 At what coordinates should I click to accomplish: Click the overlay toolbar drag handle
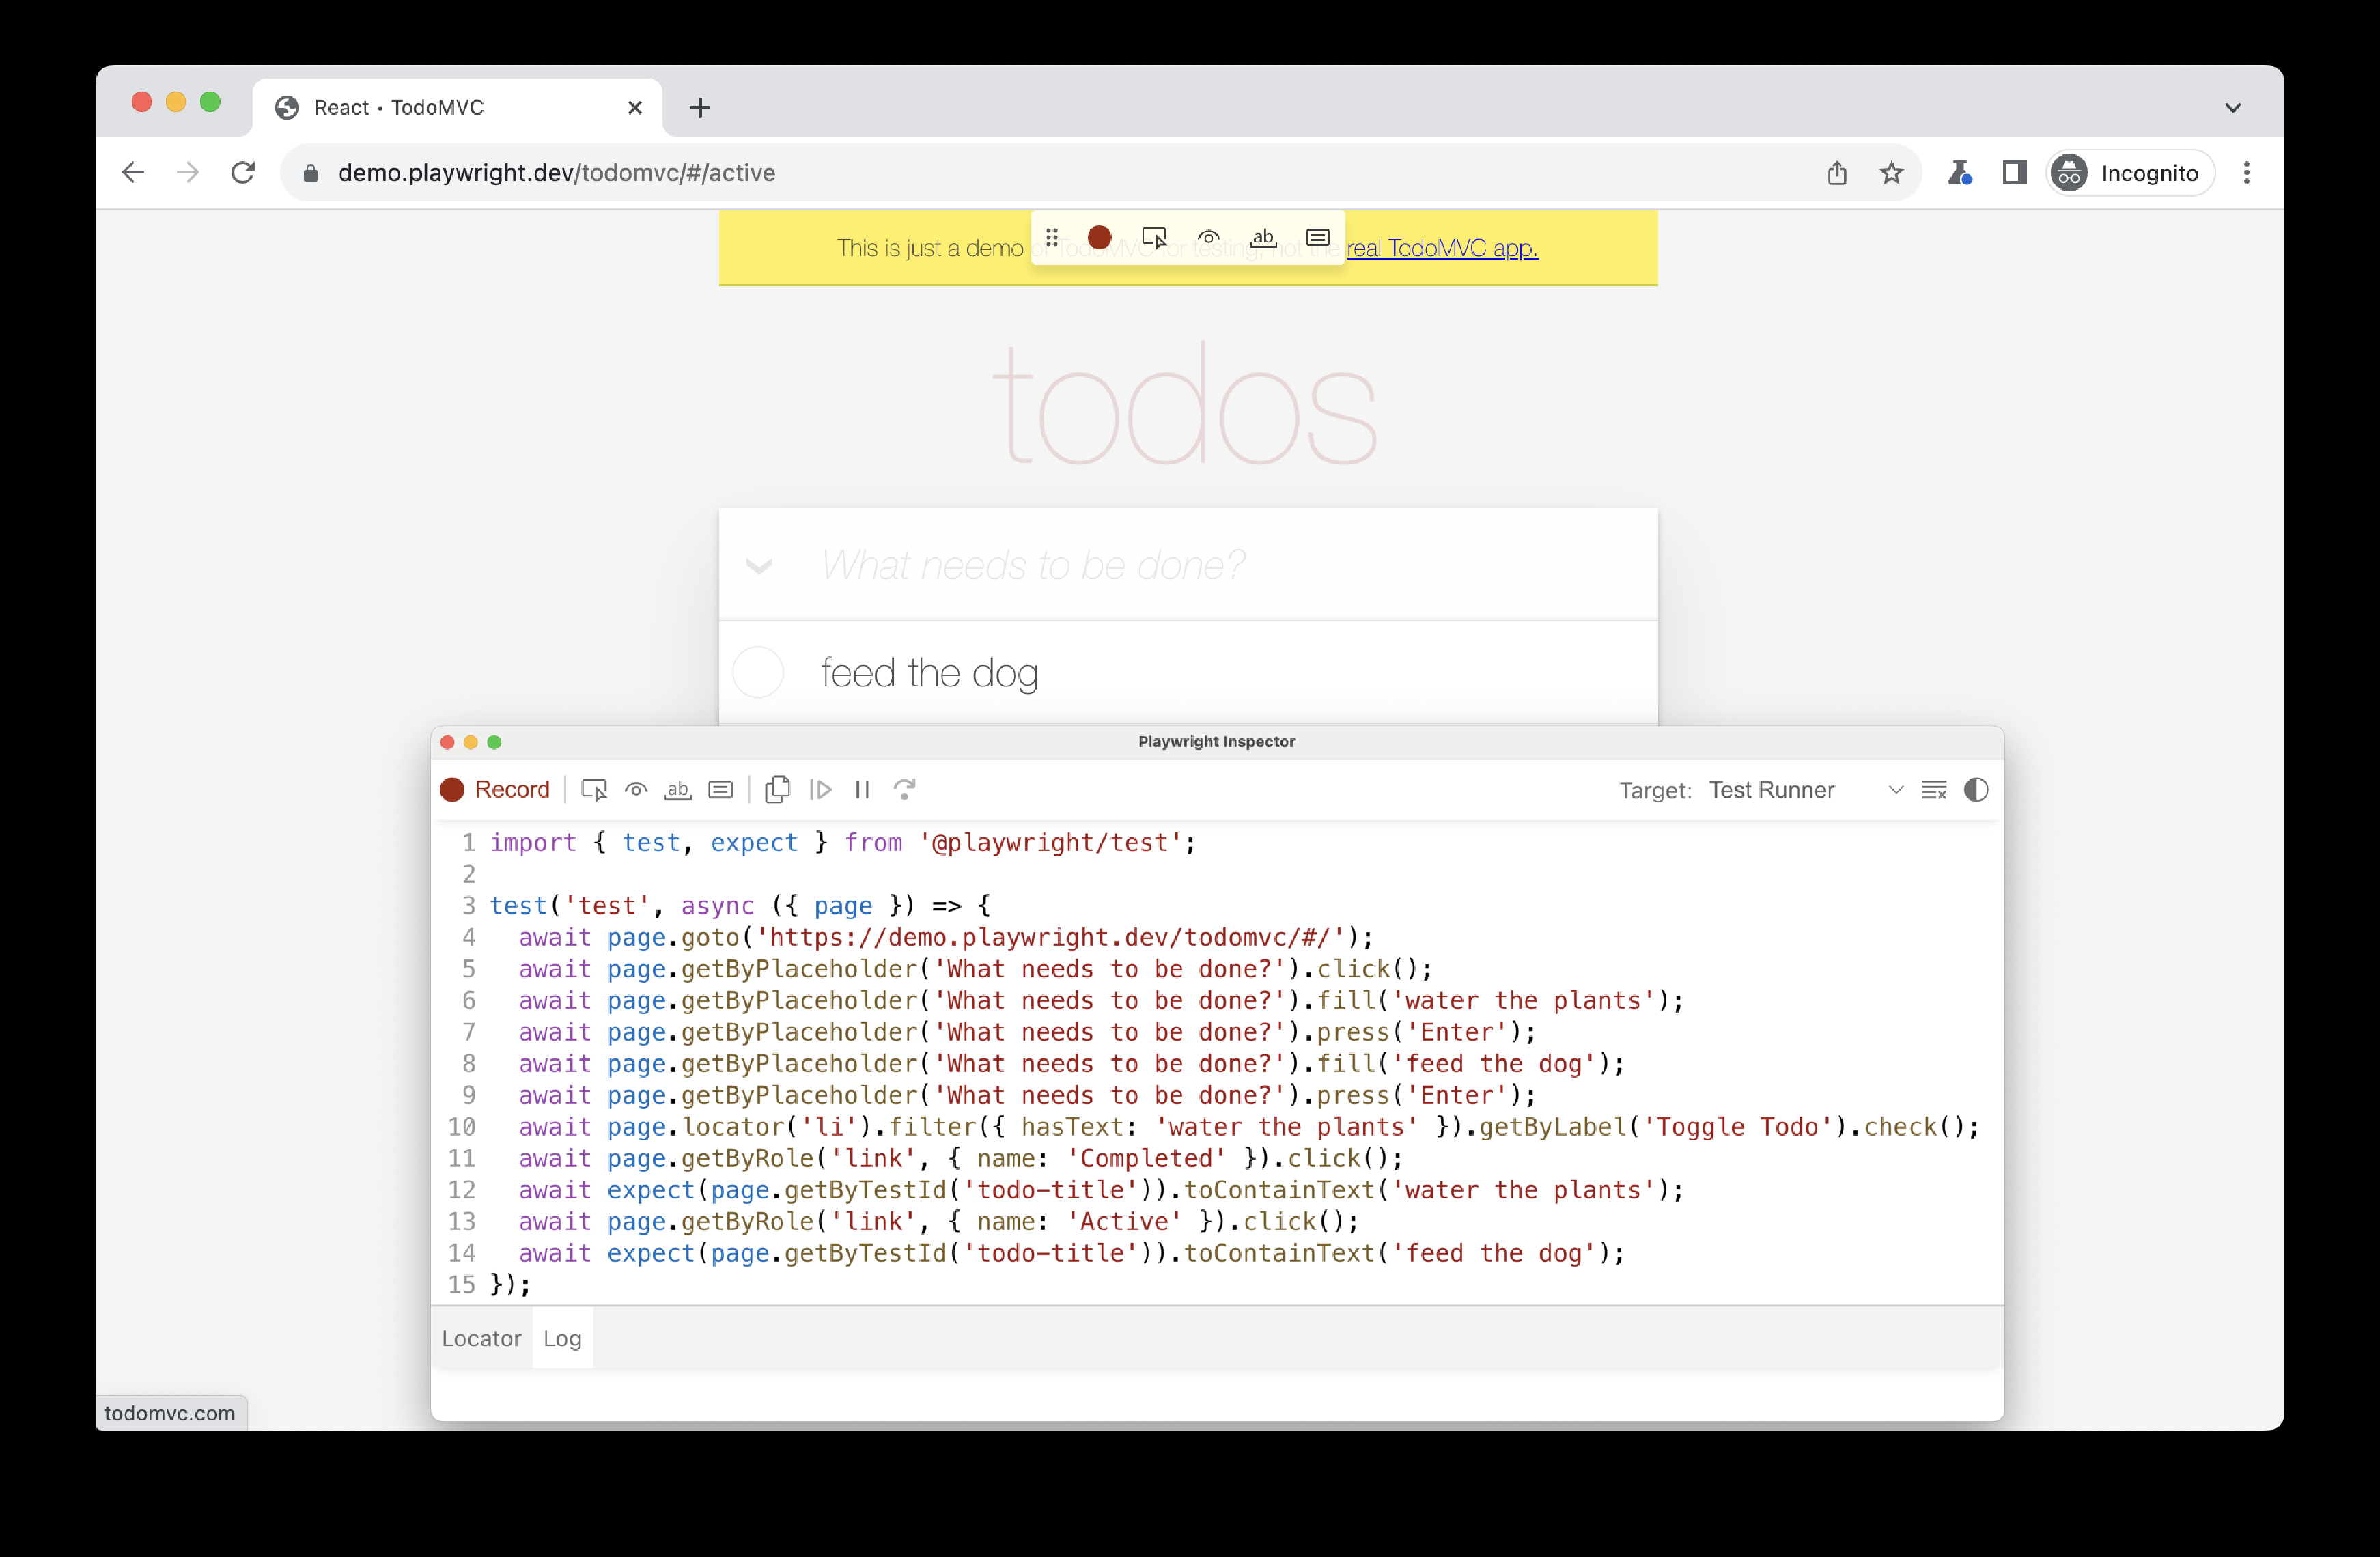[x=1051, y=238]
